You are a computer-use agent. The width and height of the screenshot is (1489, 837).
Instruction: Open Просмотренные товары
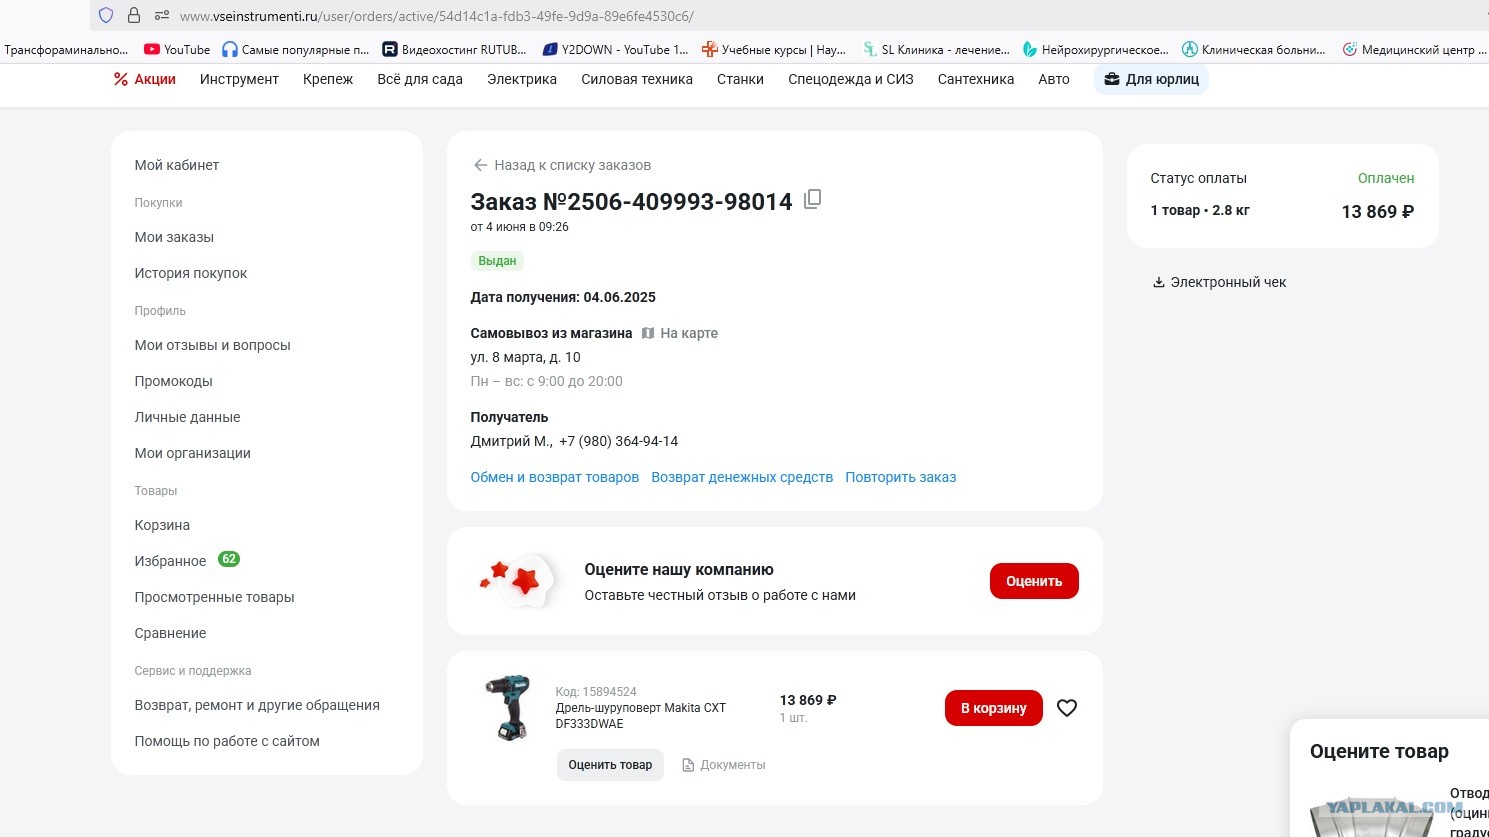click(x=215, y=597)
